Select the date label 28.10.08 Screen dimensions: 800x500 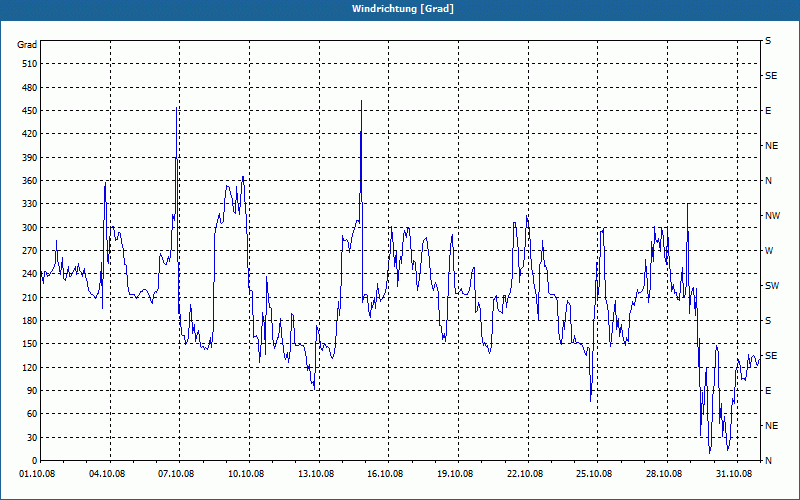(664, 474)
